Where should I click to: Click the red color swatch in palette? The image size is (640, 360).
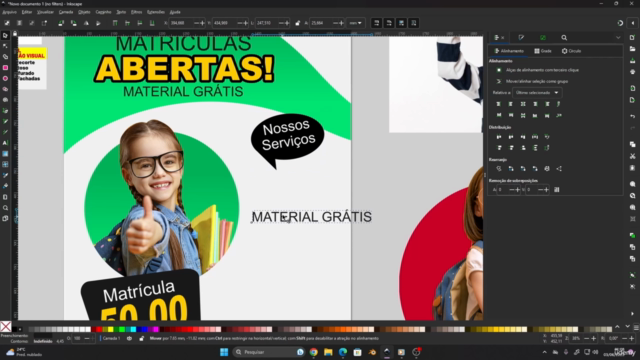pyautogui.click(x=99, y=329)
